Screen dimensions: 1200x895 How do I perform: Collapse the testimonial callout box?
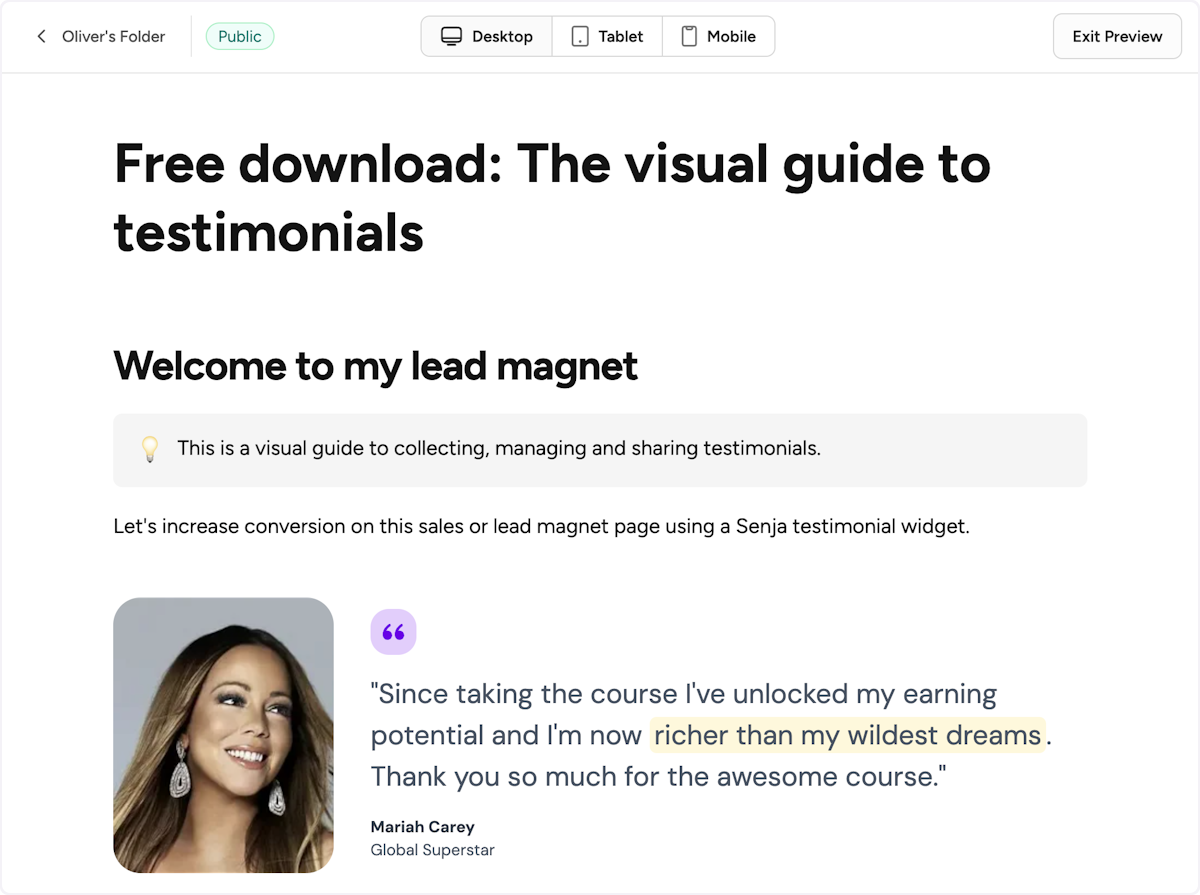click(600, 449)
